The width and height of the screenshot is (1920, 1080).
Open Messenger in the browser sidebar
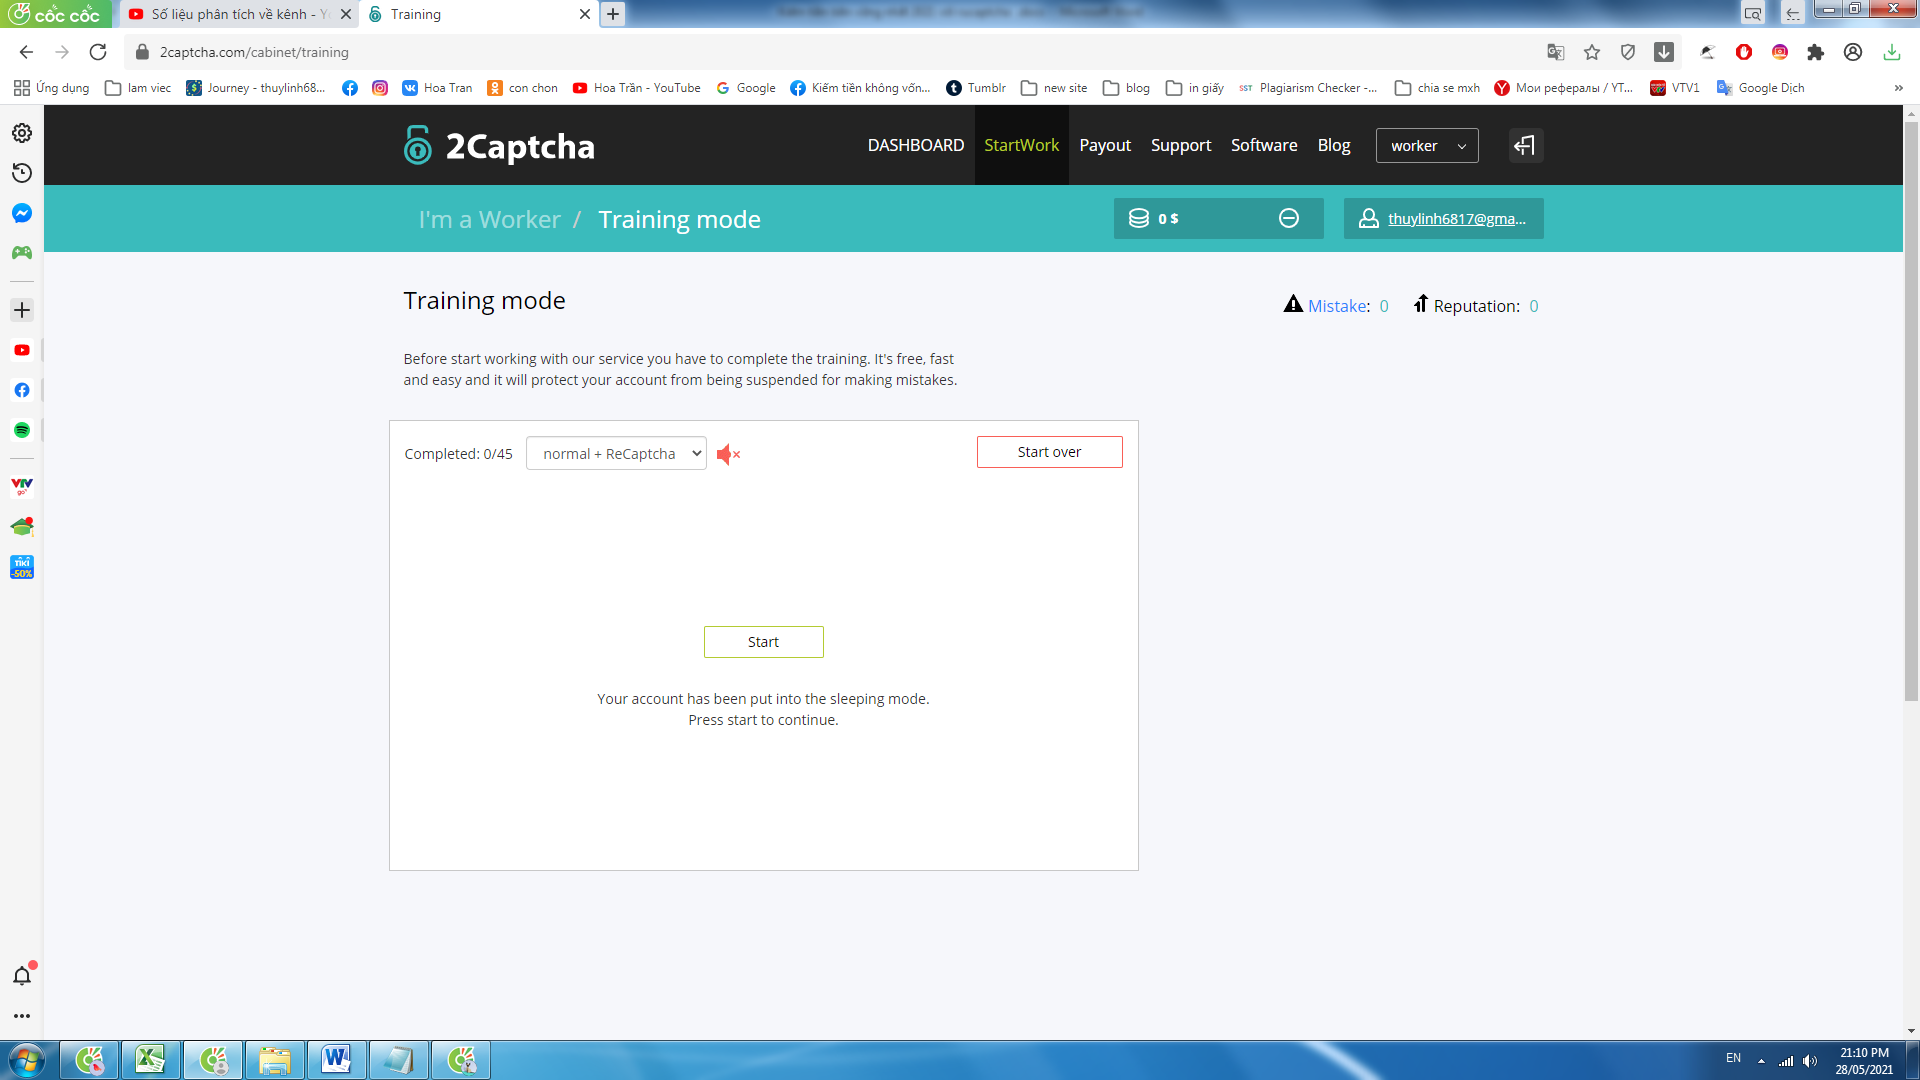22,213
